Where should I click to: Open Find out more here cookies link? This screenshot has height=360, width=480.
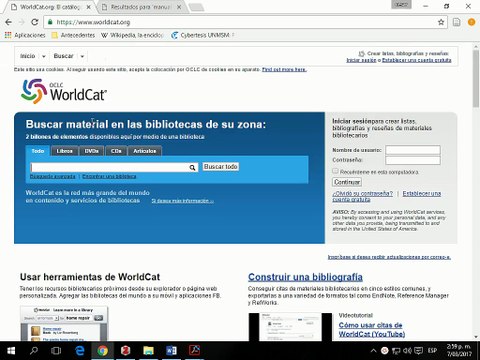point(284,69)
